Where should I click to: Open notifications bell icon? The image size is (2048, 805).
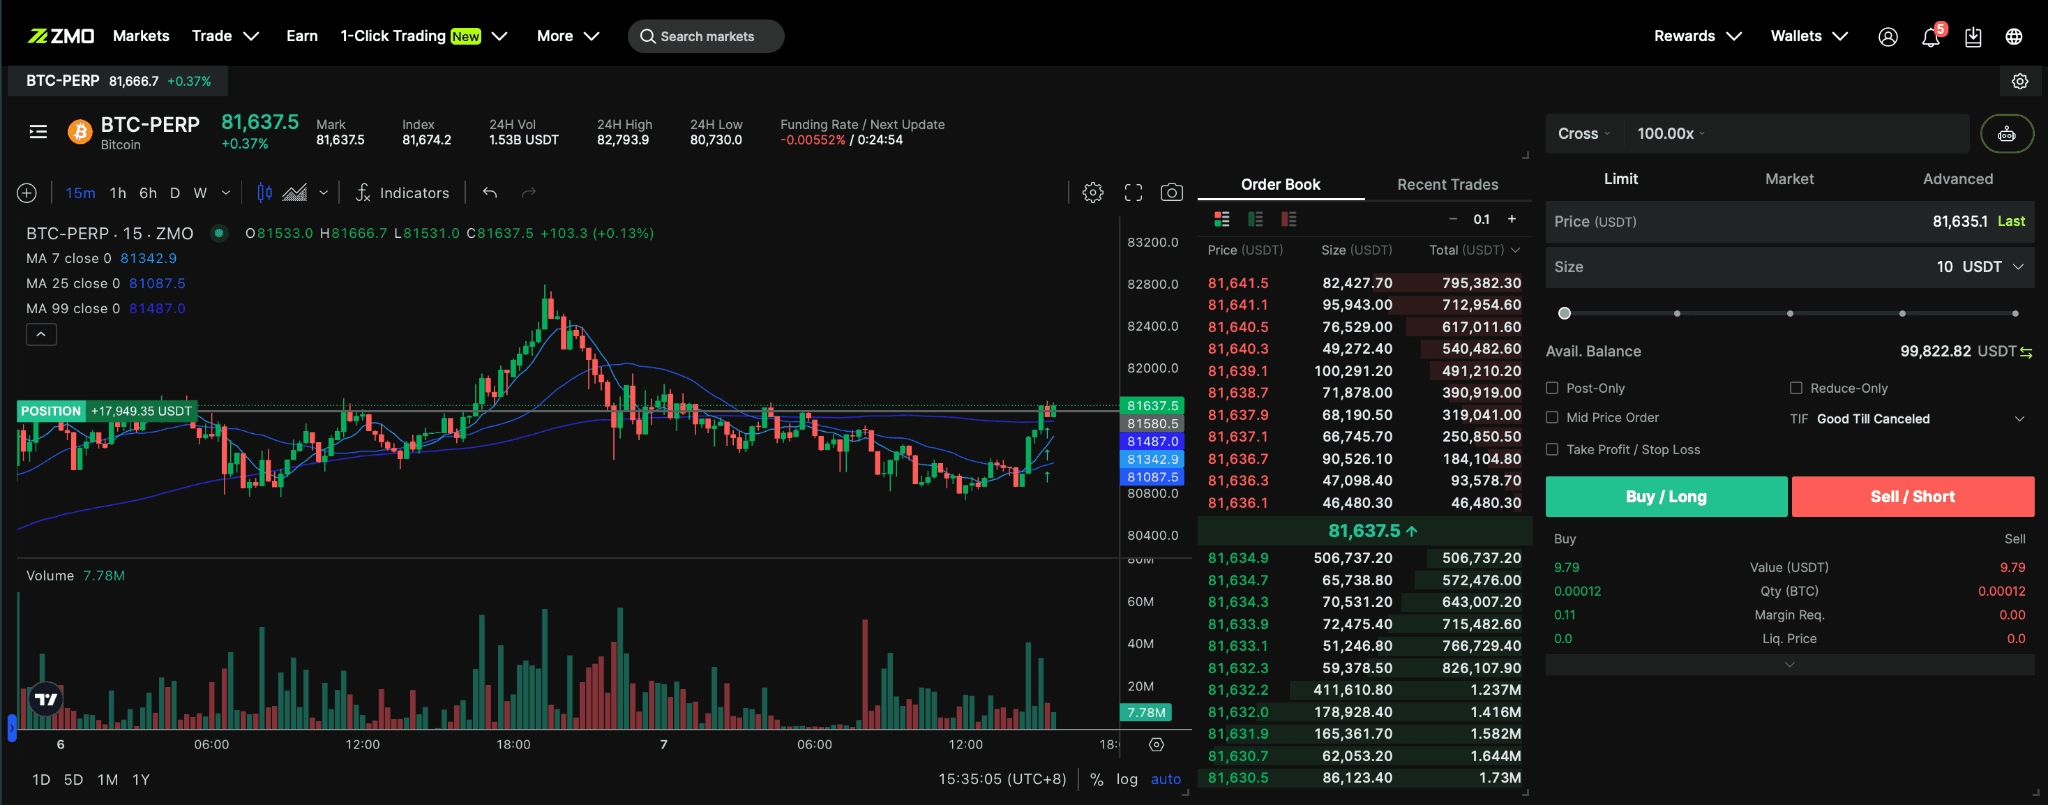[1931, 36]
